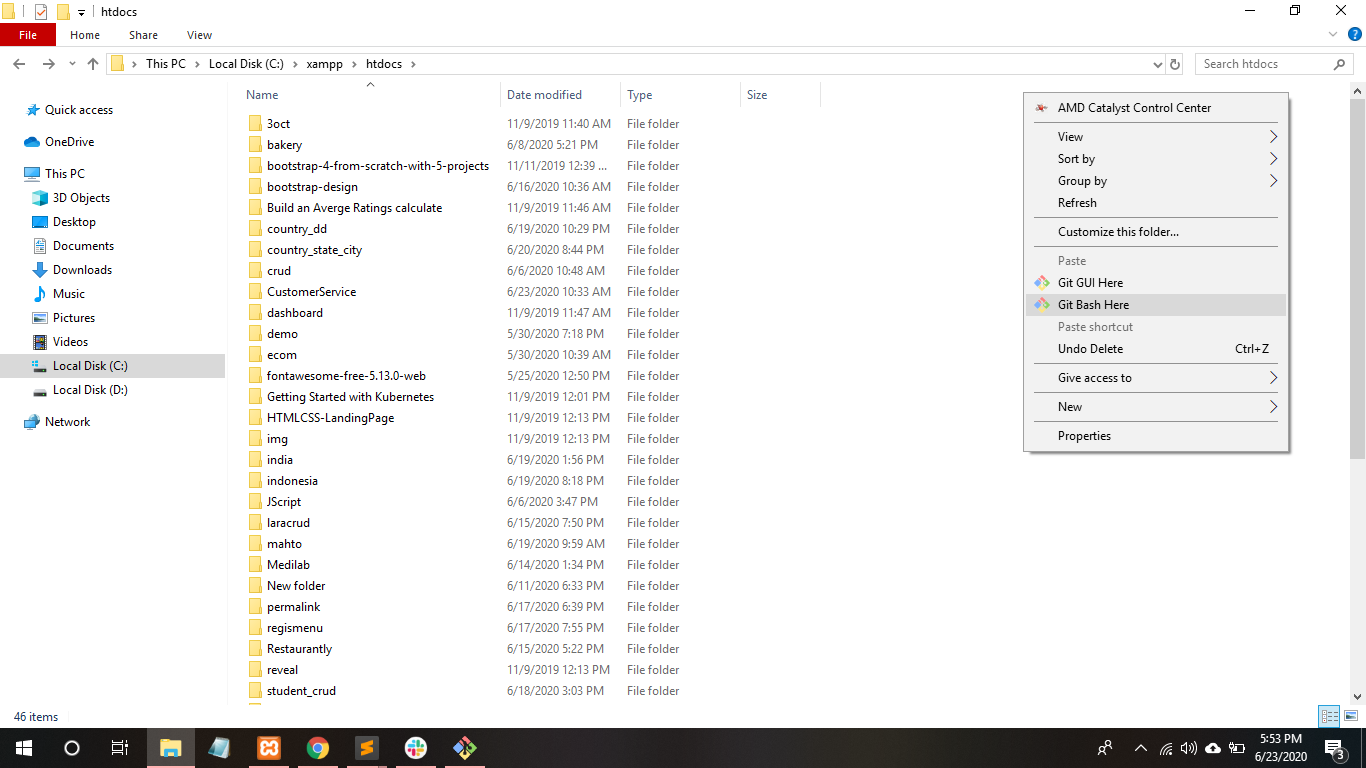Switch to large icons view

click(x=1351, y=716)
